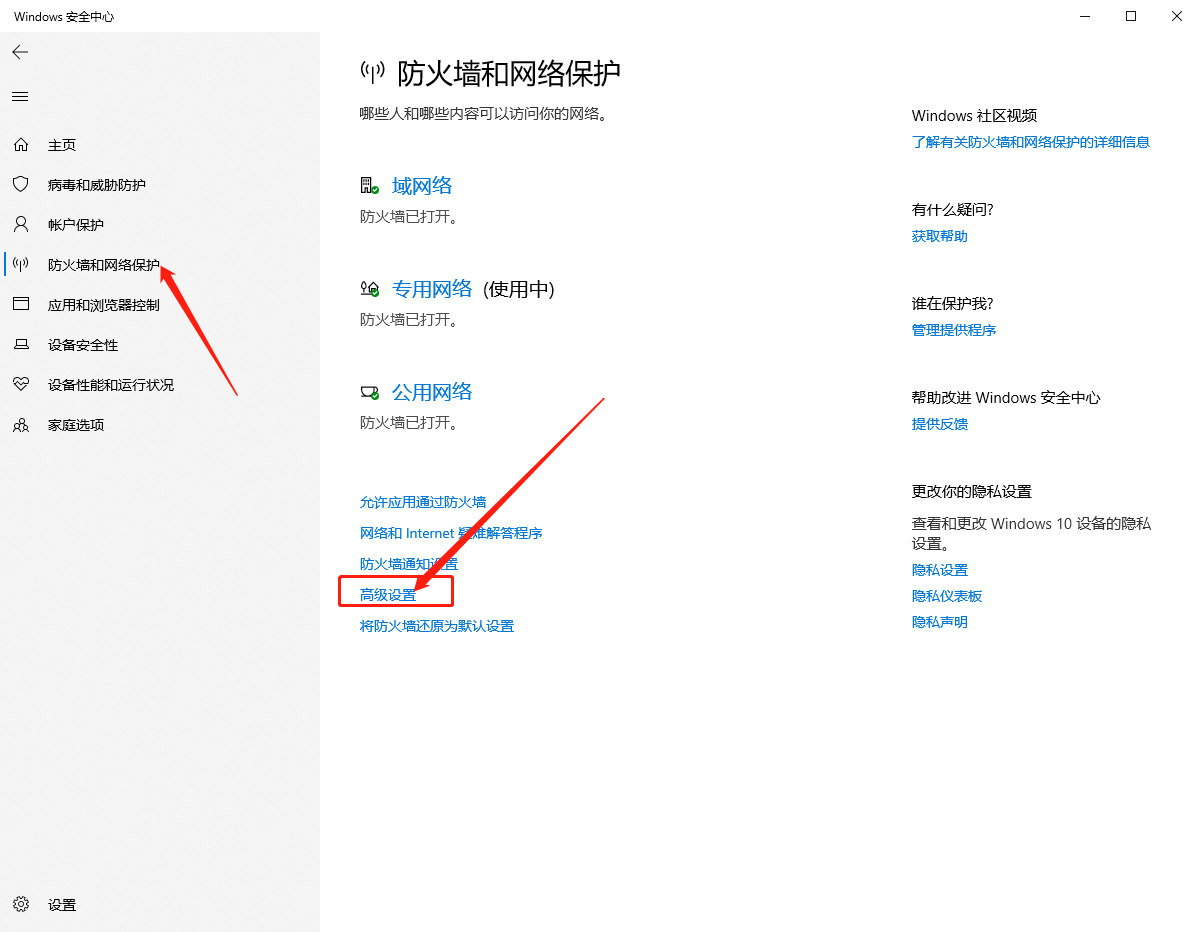This screenshot has height=932, width=1200.
Task: Click 允许应用通过防火墙 link
Action: [x=423, y=502]
